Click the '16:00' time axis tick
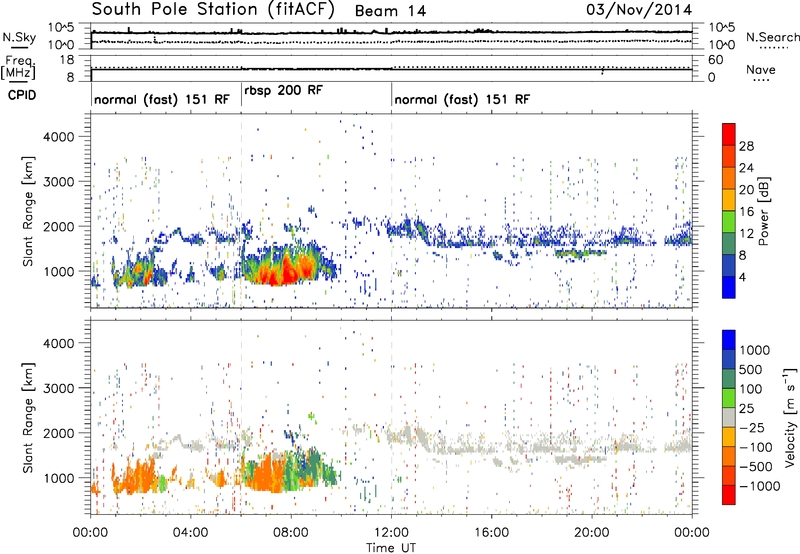The image size is (800, 554). 491,533
